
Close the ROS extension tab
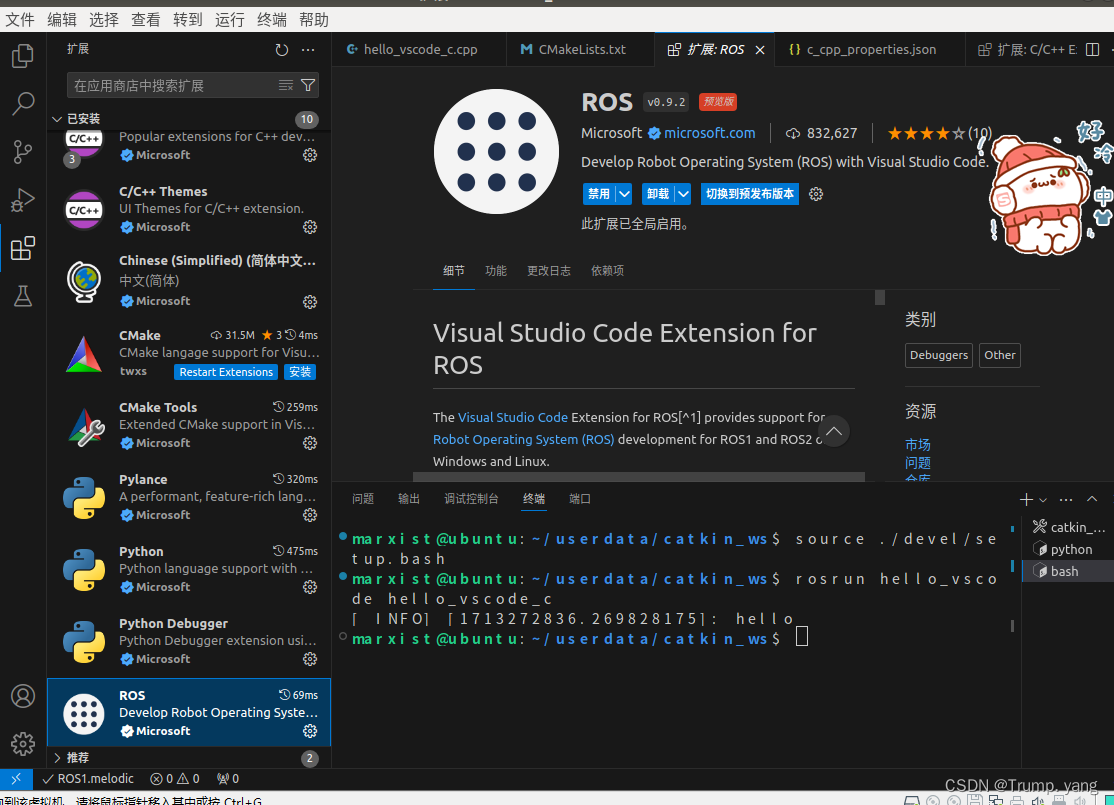(760, 50)
